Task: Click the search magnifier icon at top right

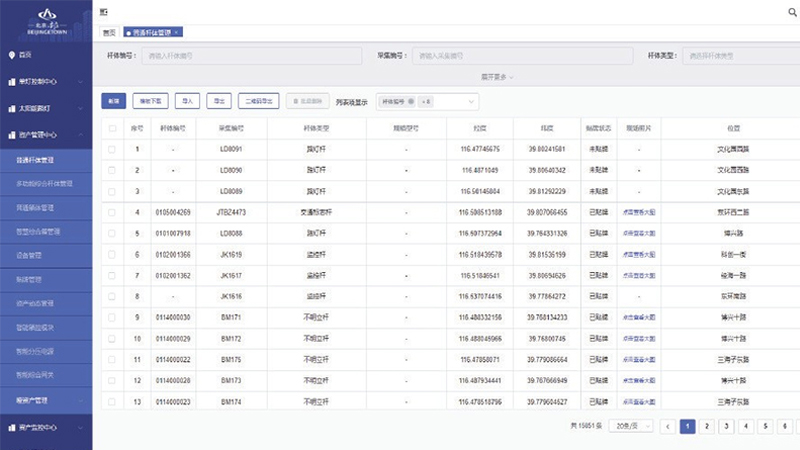Action: pyautogui.click(x=788, y=11)
